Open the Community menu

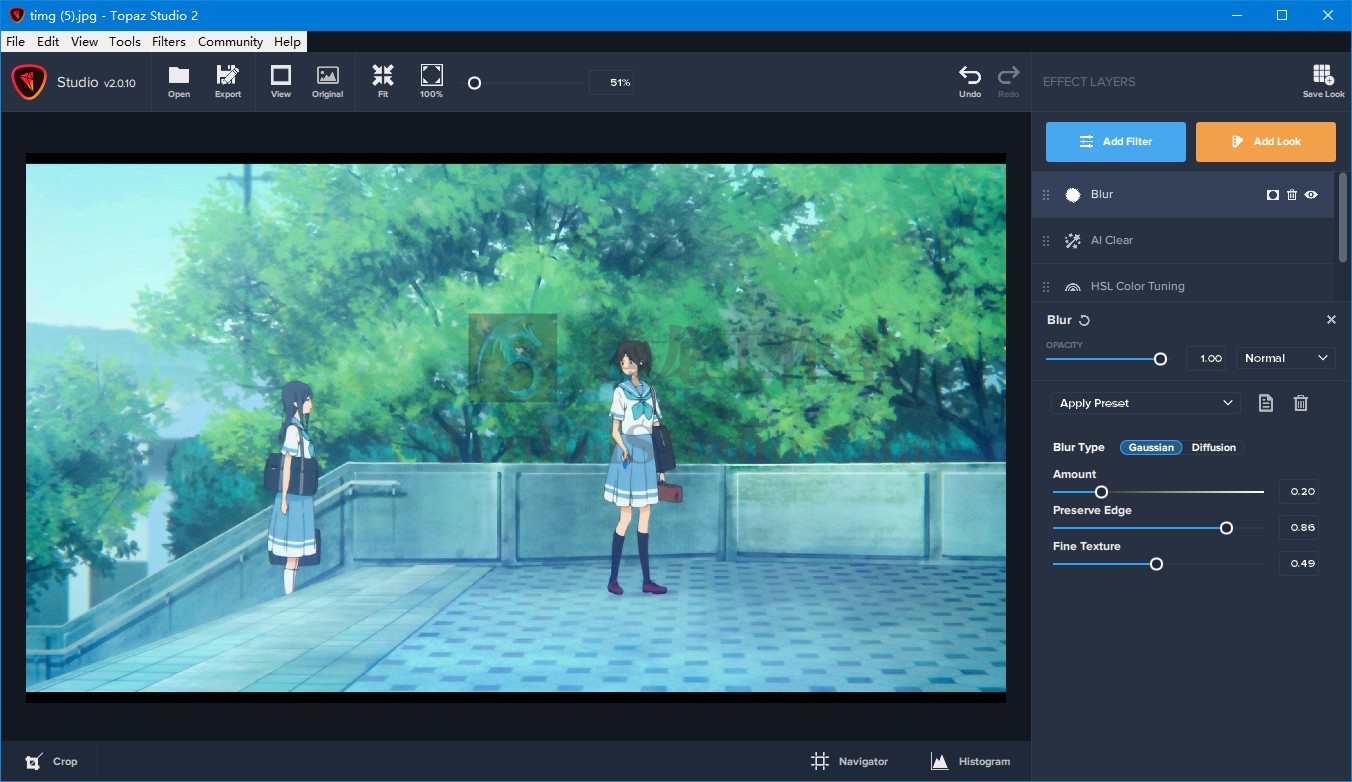(x=230, y=42)
